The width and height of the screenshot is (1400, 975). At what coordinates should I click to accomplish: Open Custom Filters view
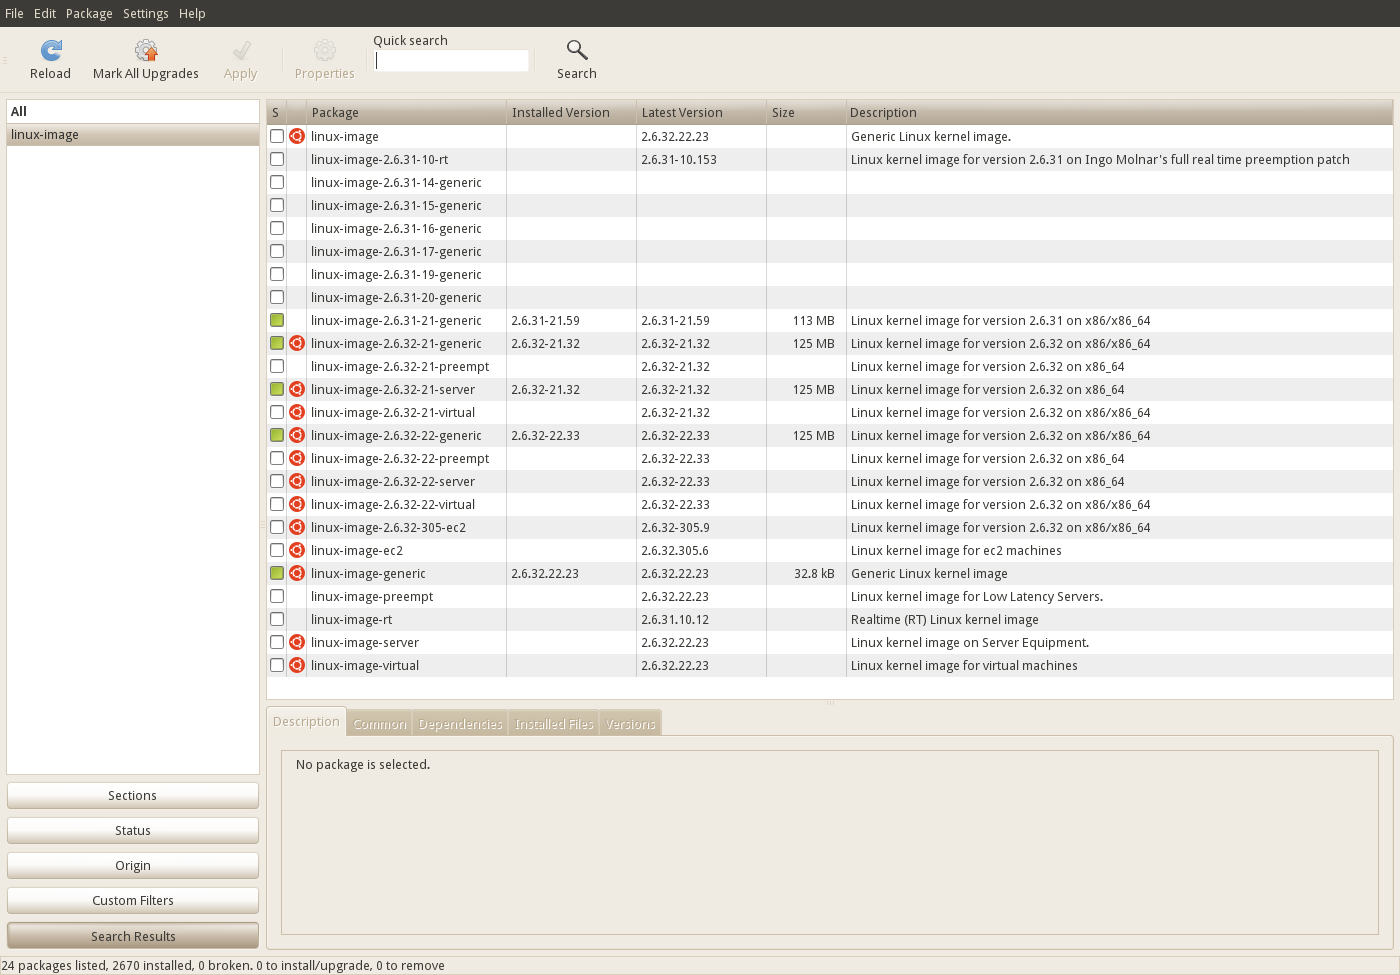click(x=132, y=900)
